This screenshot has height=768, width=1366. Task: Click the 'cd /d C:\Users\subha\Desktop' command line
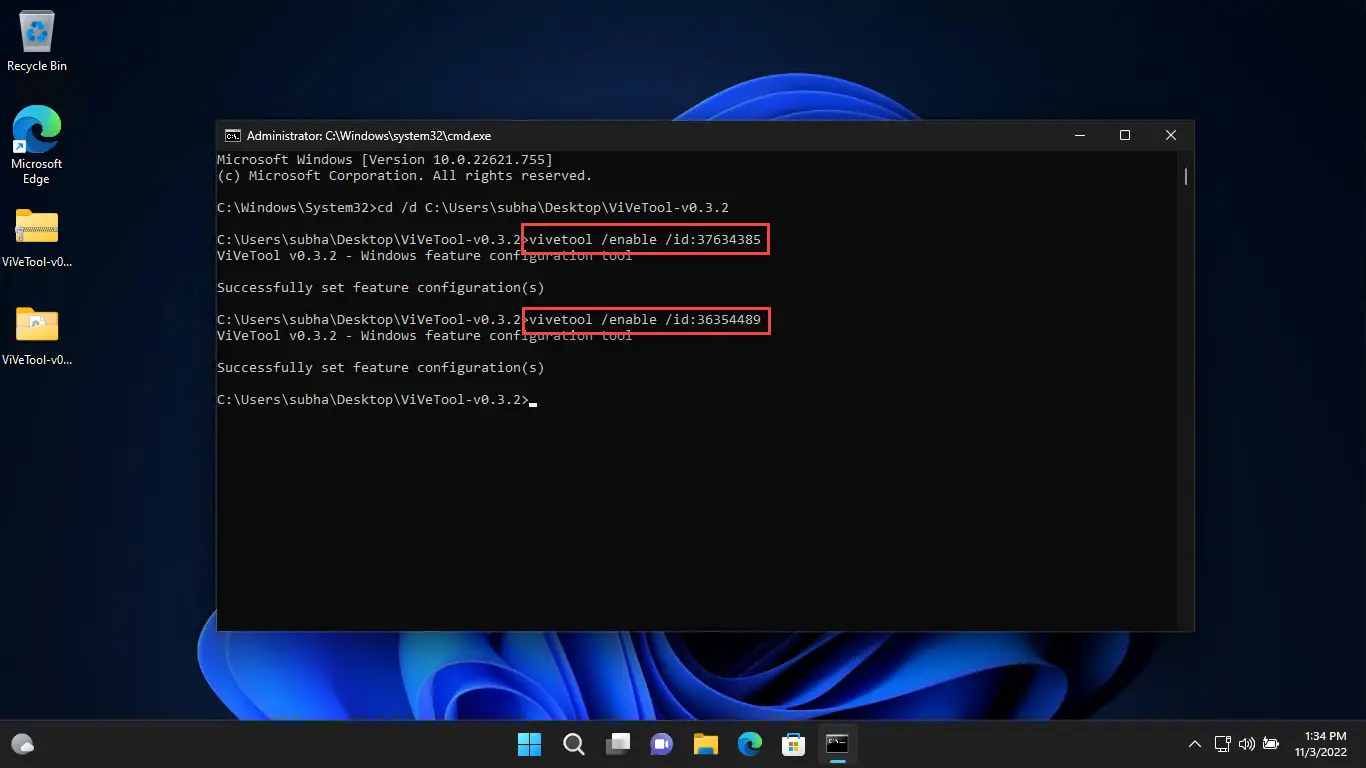point(473,208)
